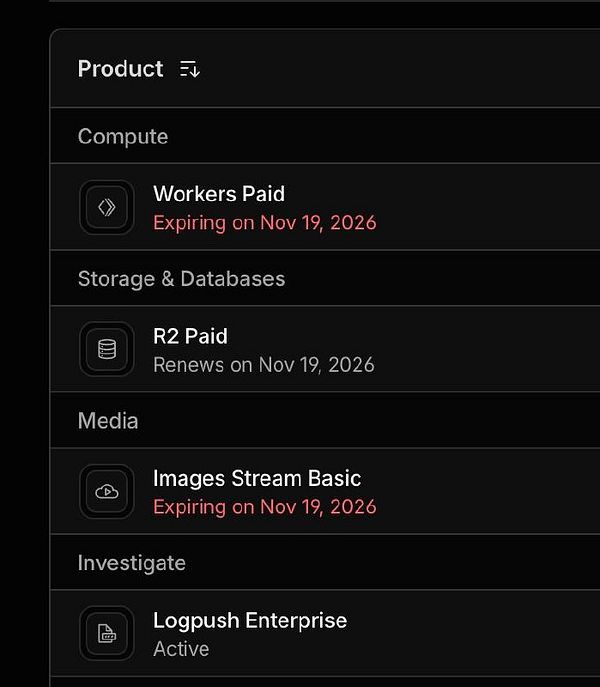Screen dimensions: 600x687
Task: Click the Images Stream Basic cloud play icon
Action: [107, 492]
